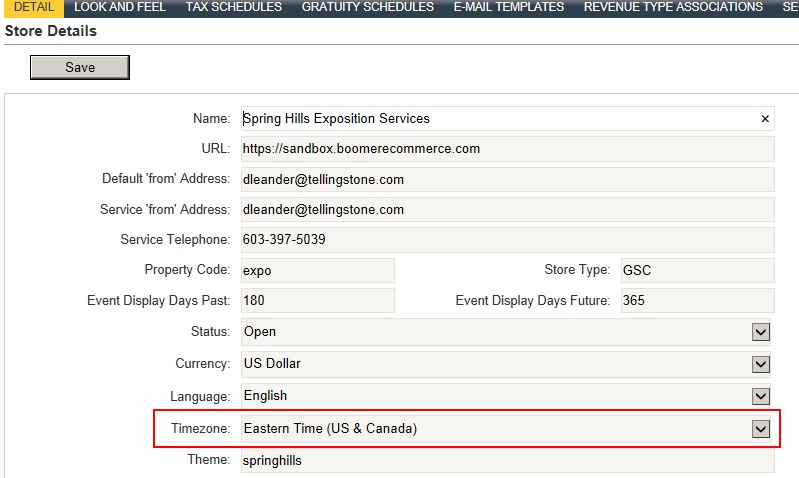Select the Detail tab
Image resolution: width=799 pixels, height=478 pixels.
(x=34, y=7)
